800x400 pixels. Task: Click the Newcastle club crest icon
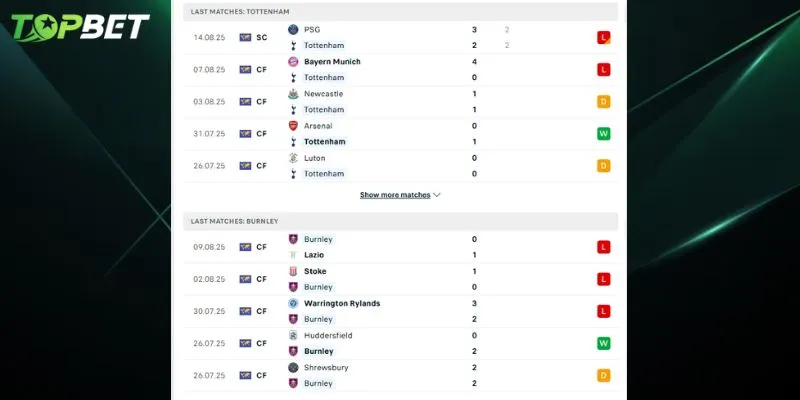tap(293, 94)
